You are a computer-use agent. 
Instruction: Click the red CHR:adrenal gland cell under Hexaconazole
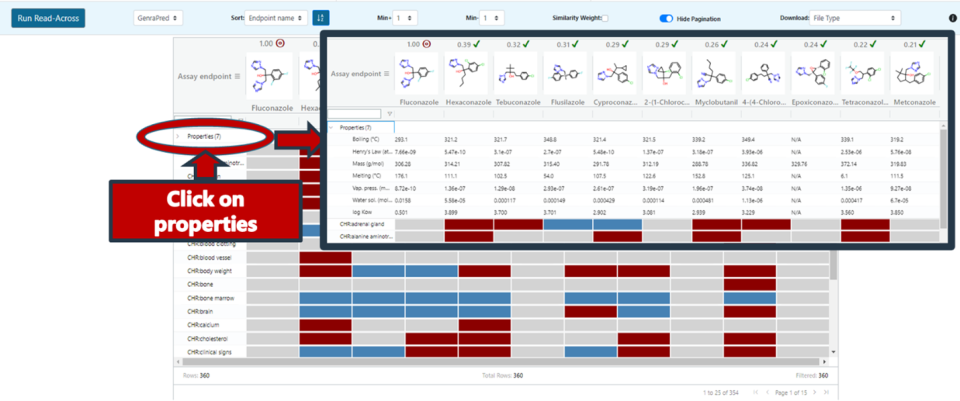tap(469, 225)
